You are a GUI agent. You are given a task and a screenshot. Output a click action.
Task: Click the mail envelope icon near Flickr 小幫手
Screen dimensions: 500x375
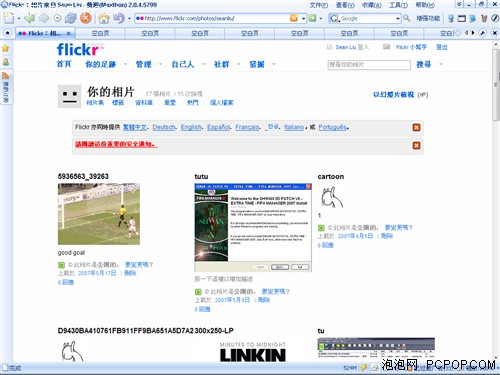click(386, 47)
